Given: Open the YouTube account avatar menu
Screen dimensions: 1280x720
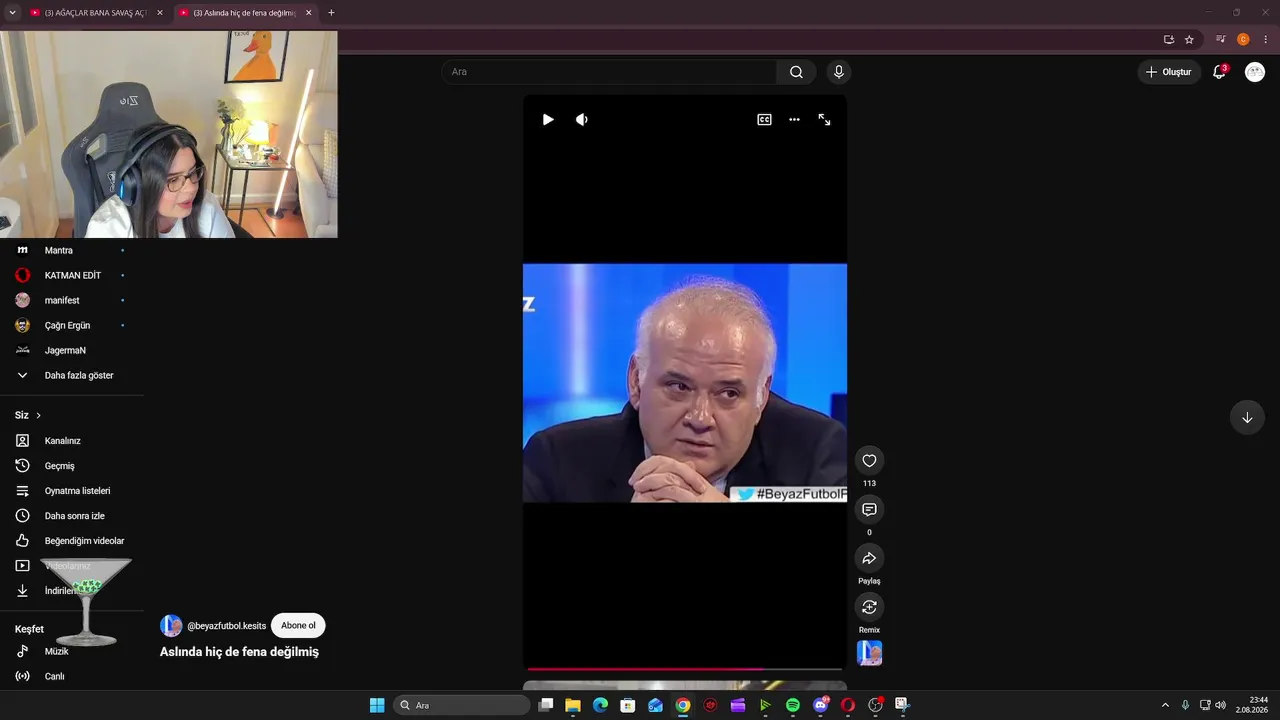Looking at the screenshot, I should 1255,72.
